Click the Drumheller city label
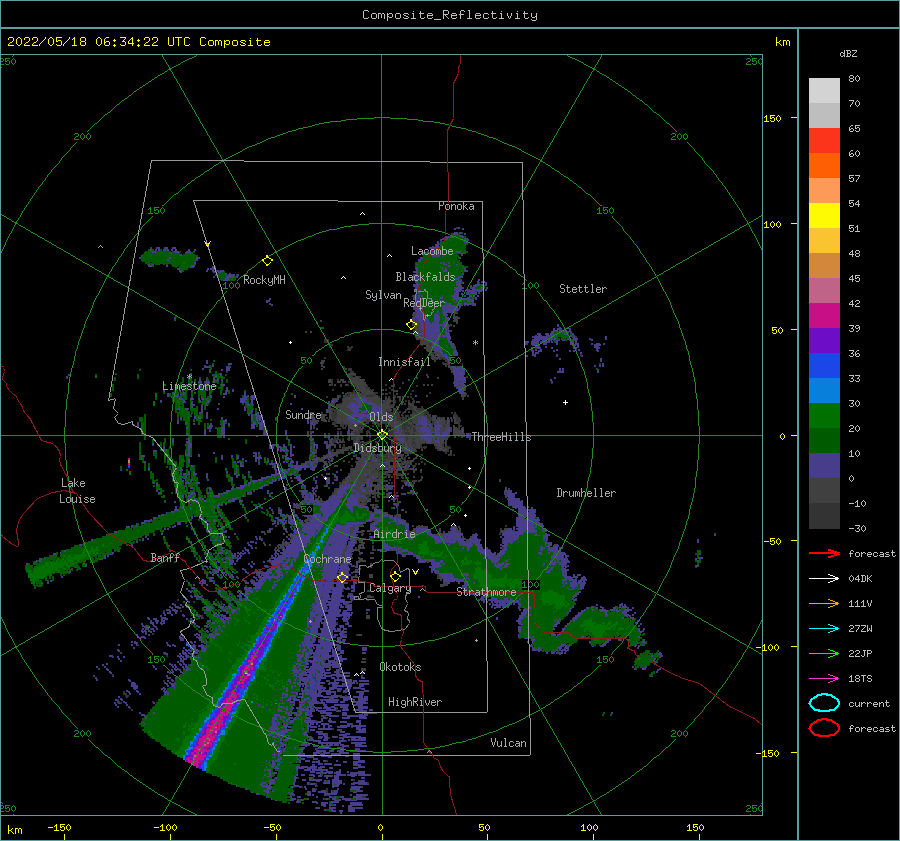 [586, 493]
